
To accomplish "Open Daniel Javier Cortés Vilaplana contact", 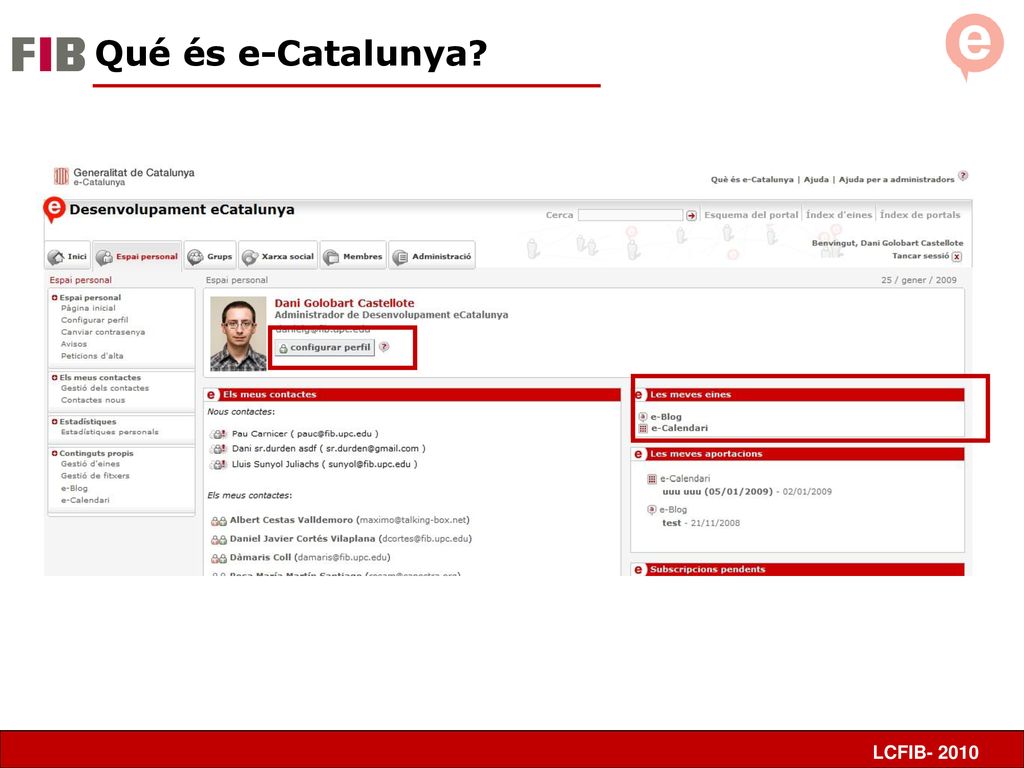I will (302, 539).
